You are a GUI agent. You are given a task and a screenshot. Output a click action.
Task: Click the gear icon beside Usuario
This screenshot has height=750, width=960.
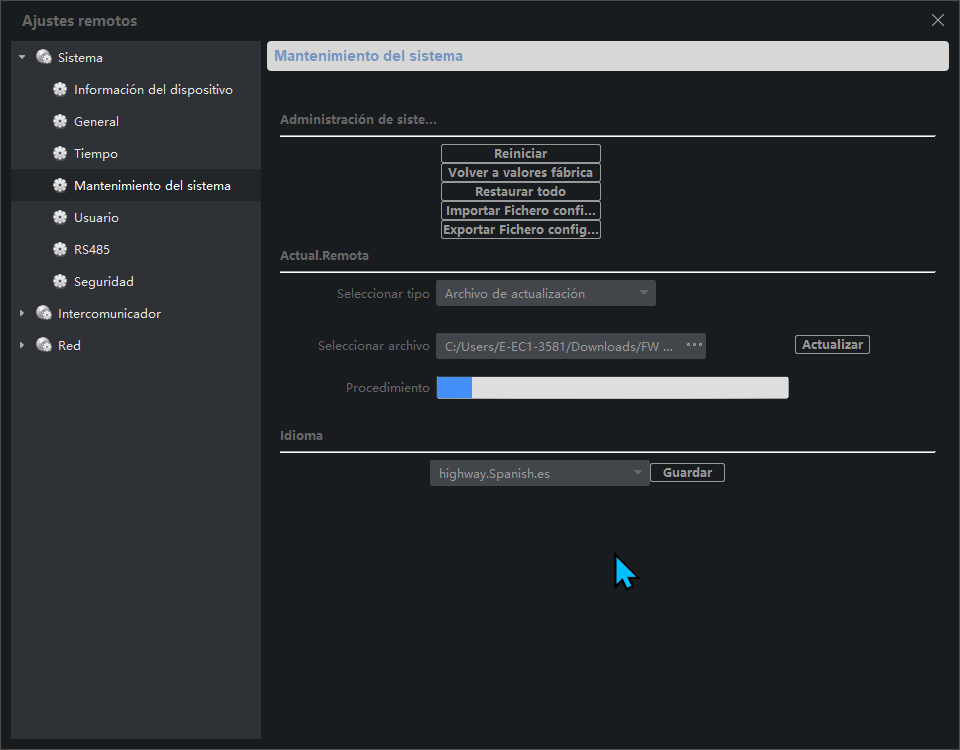pyautogui.click(x=60, y=217)
